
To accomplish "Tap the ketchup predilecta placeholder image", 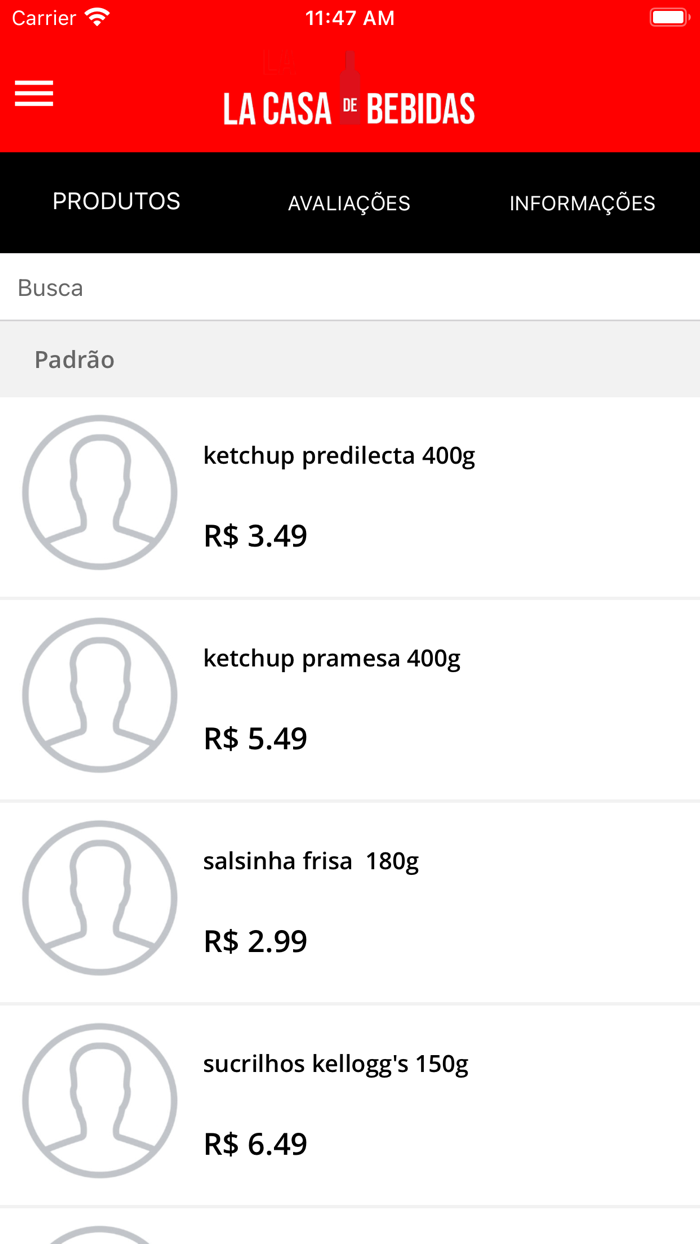I will (x=100, y=493).
